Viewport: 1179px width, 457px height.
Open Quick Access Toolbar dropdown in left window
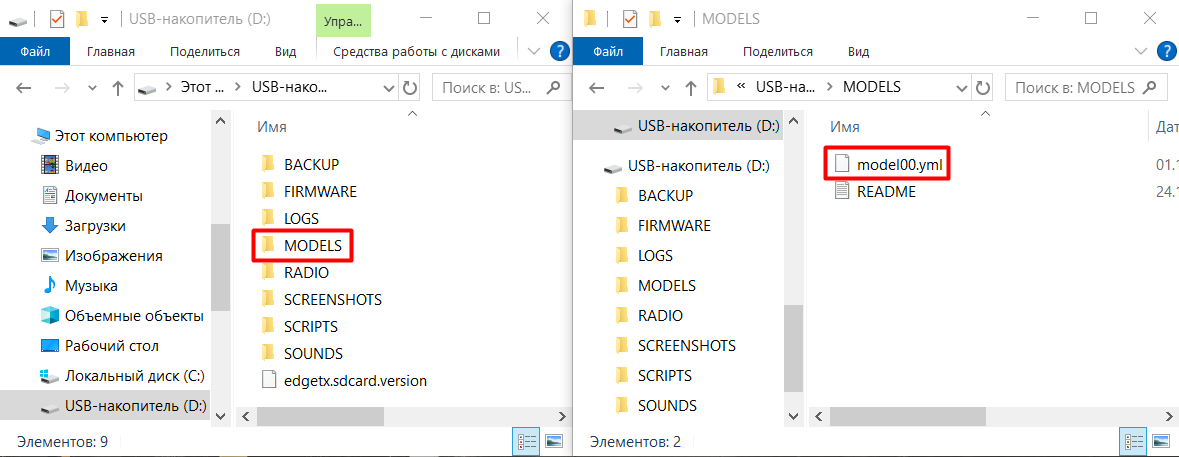tap(104, 18)
